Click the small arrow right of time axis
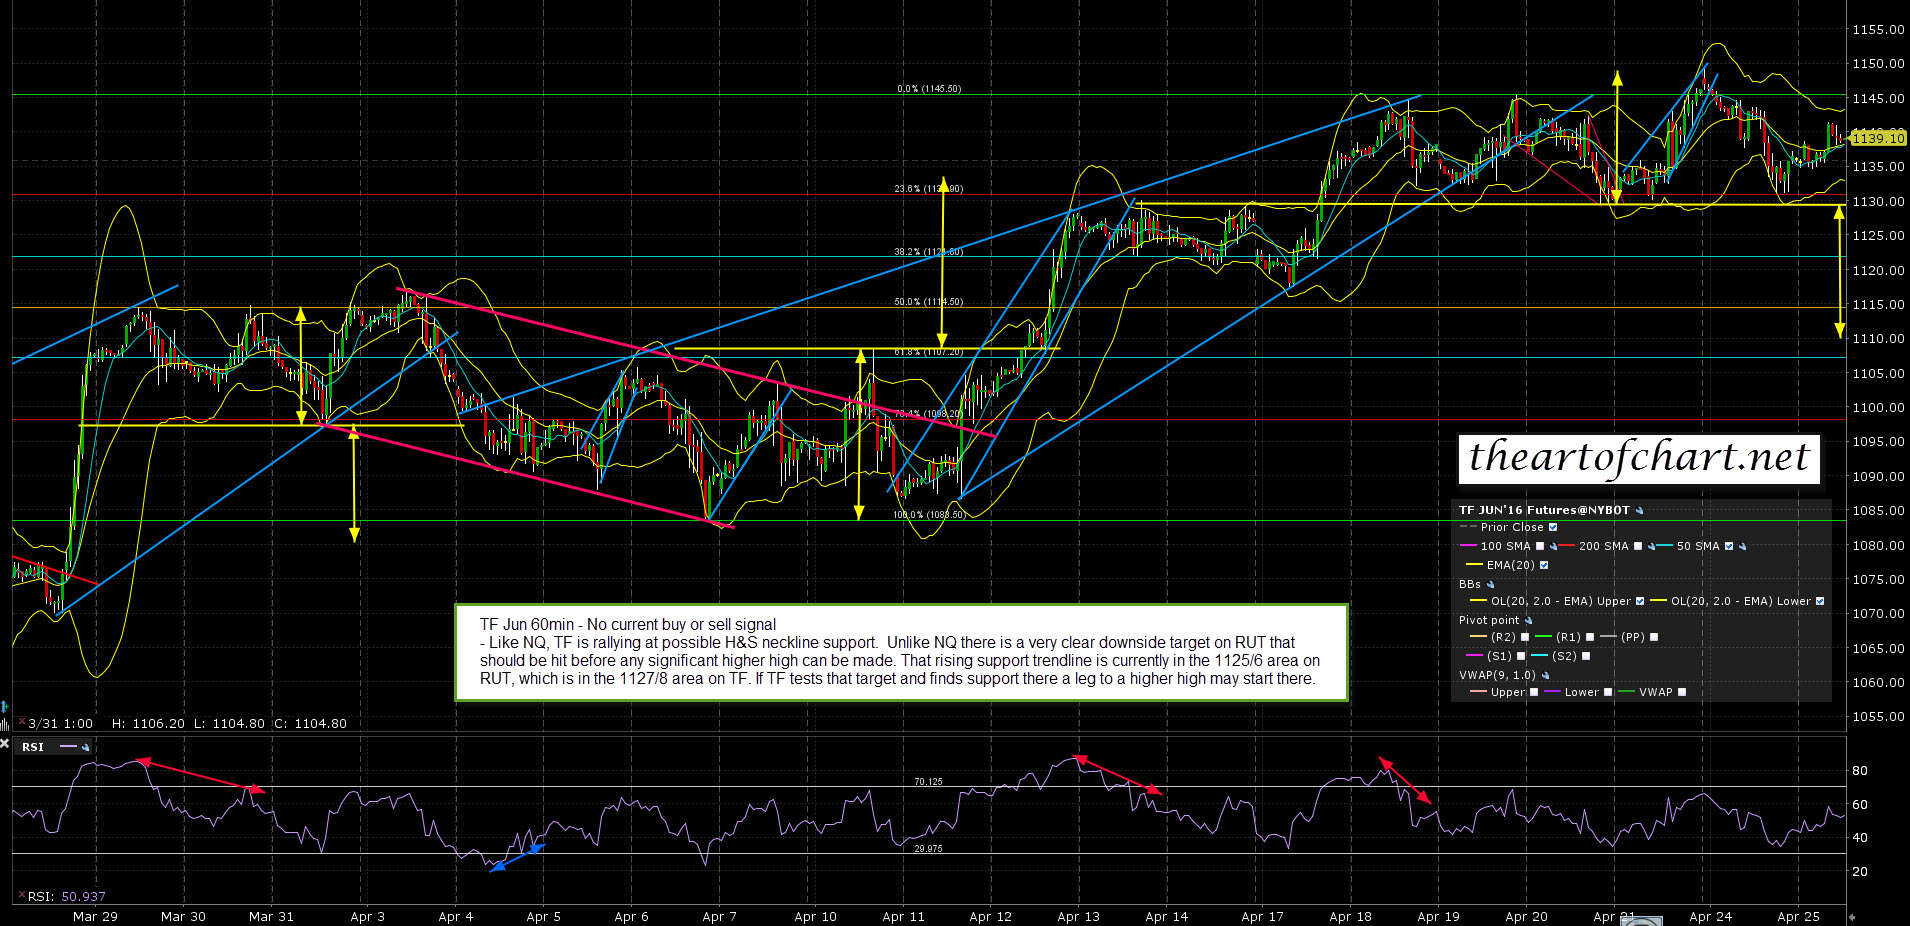 (x=1851, y=916)
